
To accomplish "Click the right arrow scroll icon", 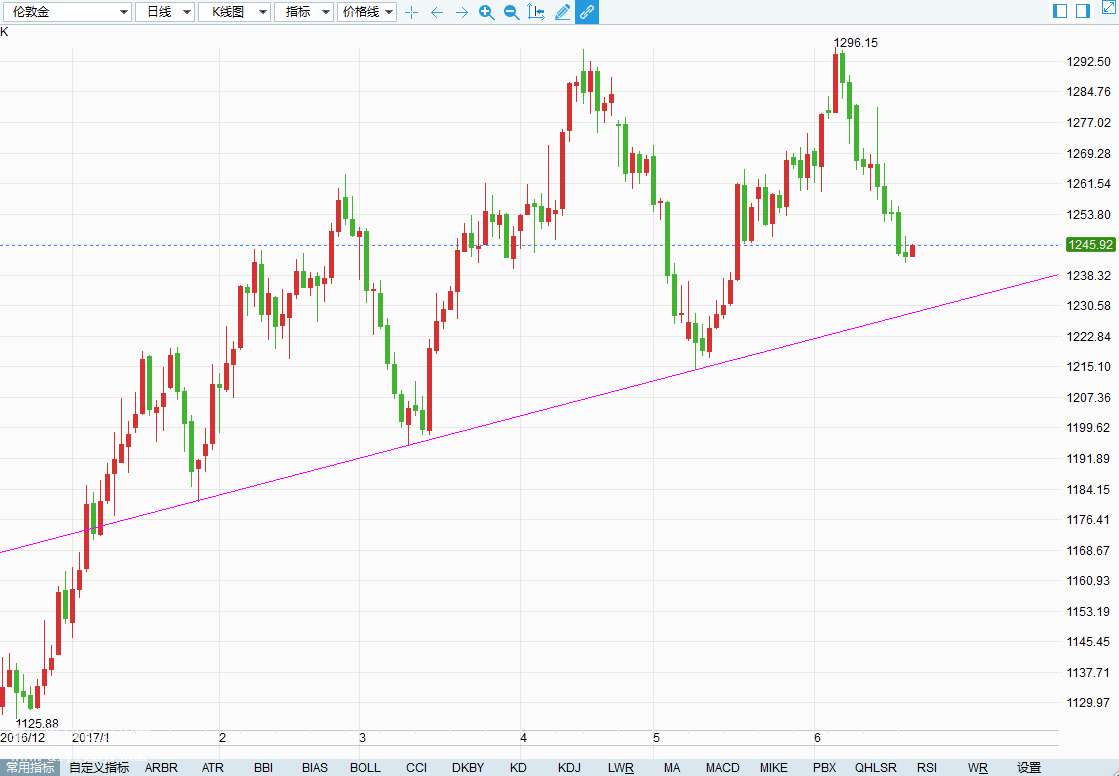I will (x=462, y=12).
